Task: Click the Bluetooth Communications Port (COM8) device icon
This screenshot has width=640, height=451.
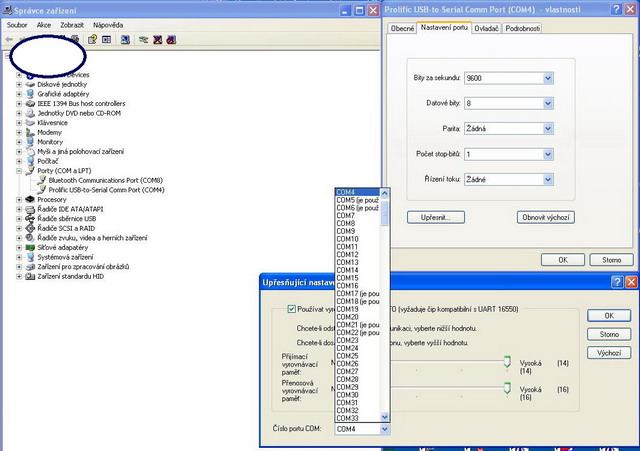Action: point(41,180)
